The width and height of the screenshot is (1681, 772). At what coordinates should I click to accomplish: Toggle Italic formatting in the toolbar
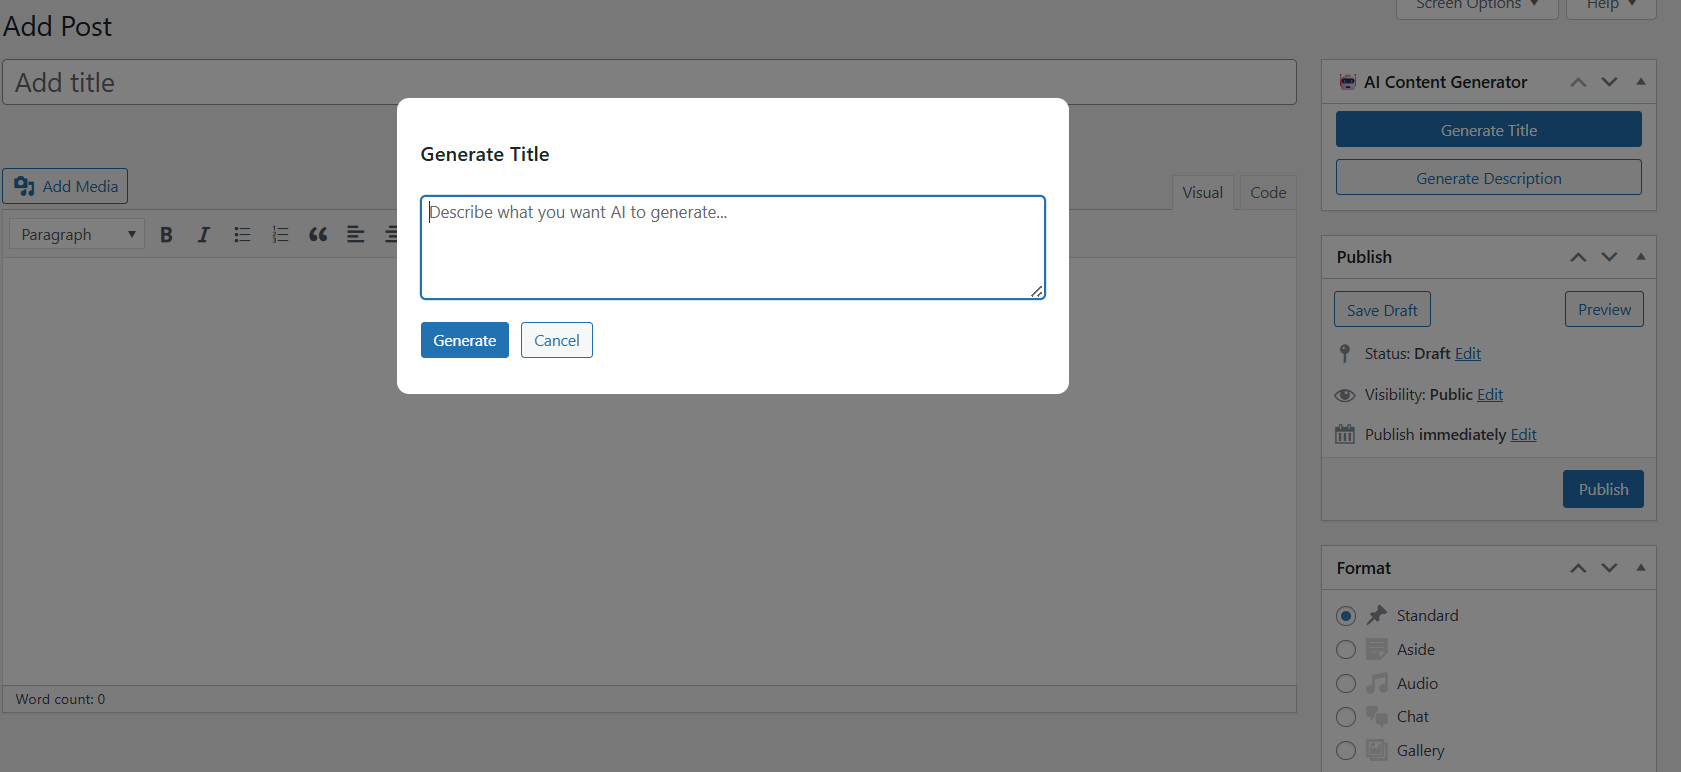[204, 235]
